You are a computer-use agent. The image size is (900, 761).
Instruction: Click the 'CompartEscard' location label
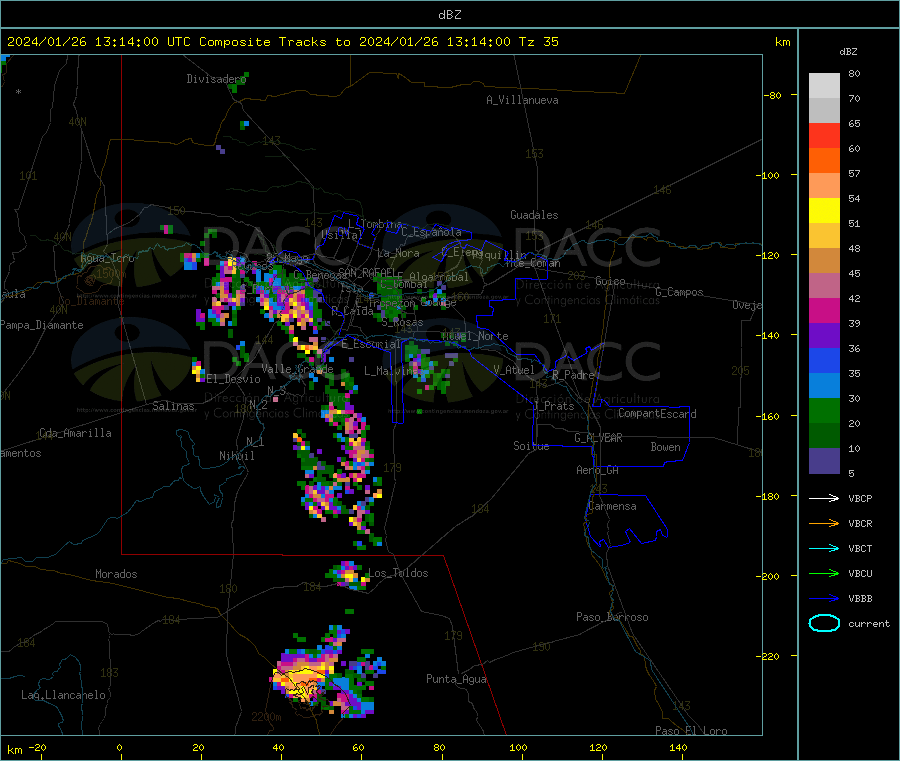[657, 413]
